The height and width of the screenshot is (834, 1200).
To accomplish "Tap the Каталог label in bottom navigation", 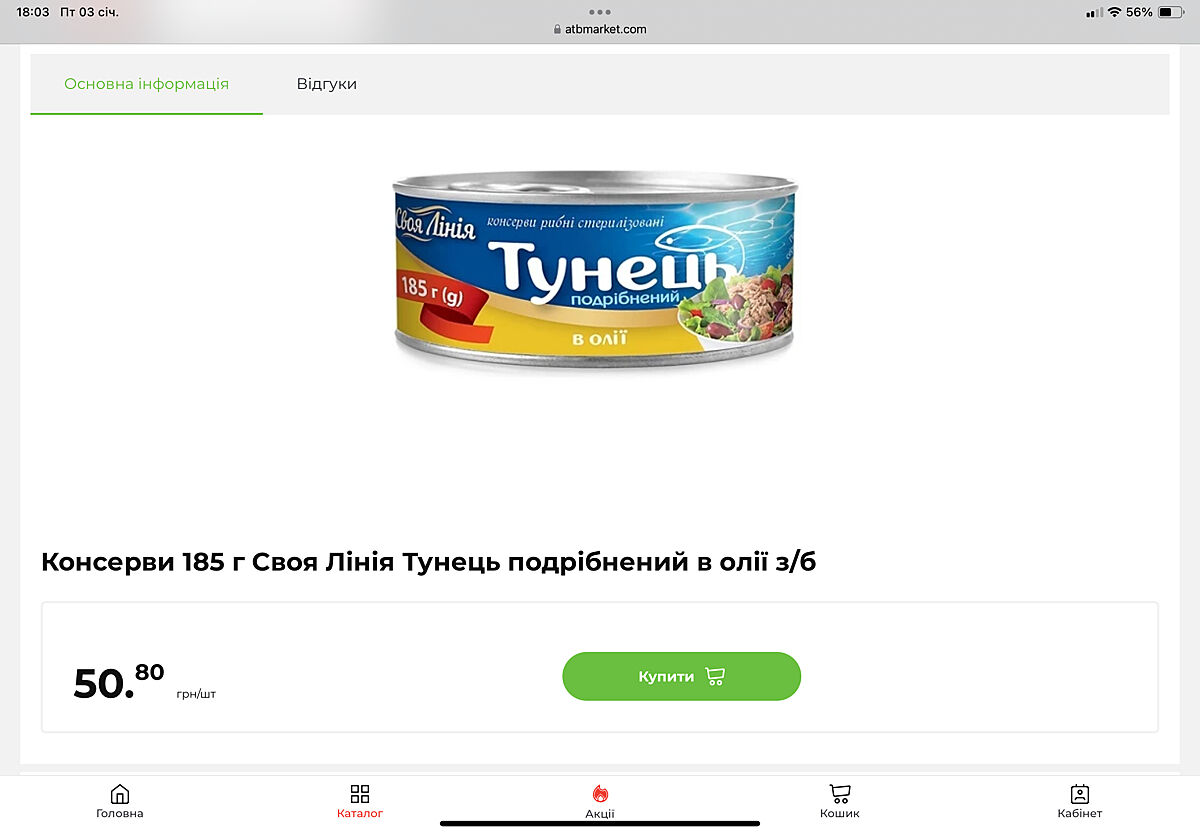I will pos(360,813).
